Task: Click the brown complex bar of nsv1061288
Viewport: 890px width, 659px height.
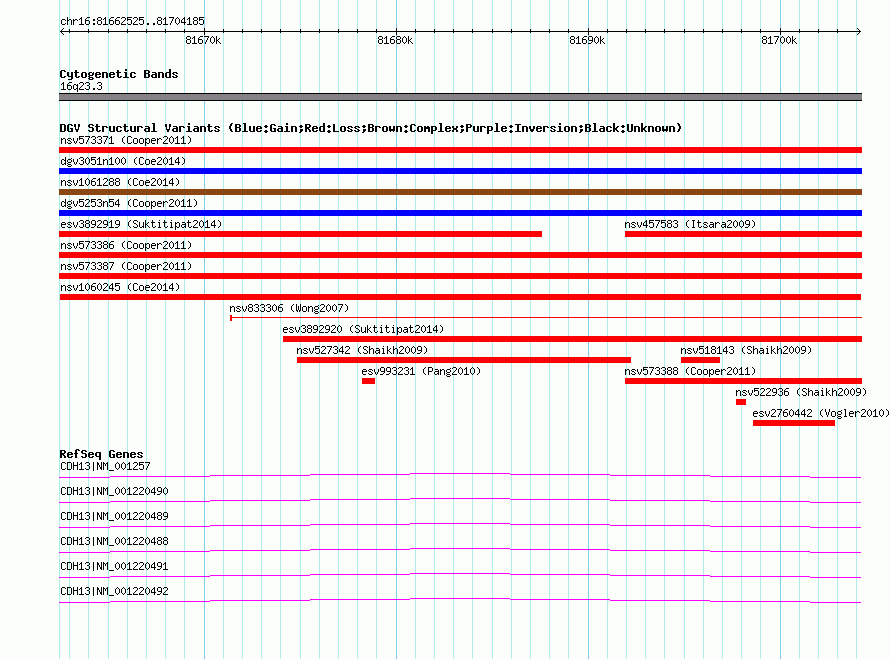Action: click(460, 192)
